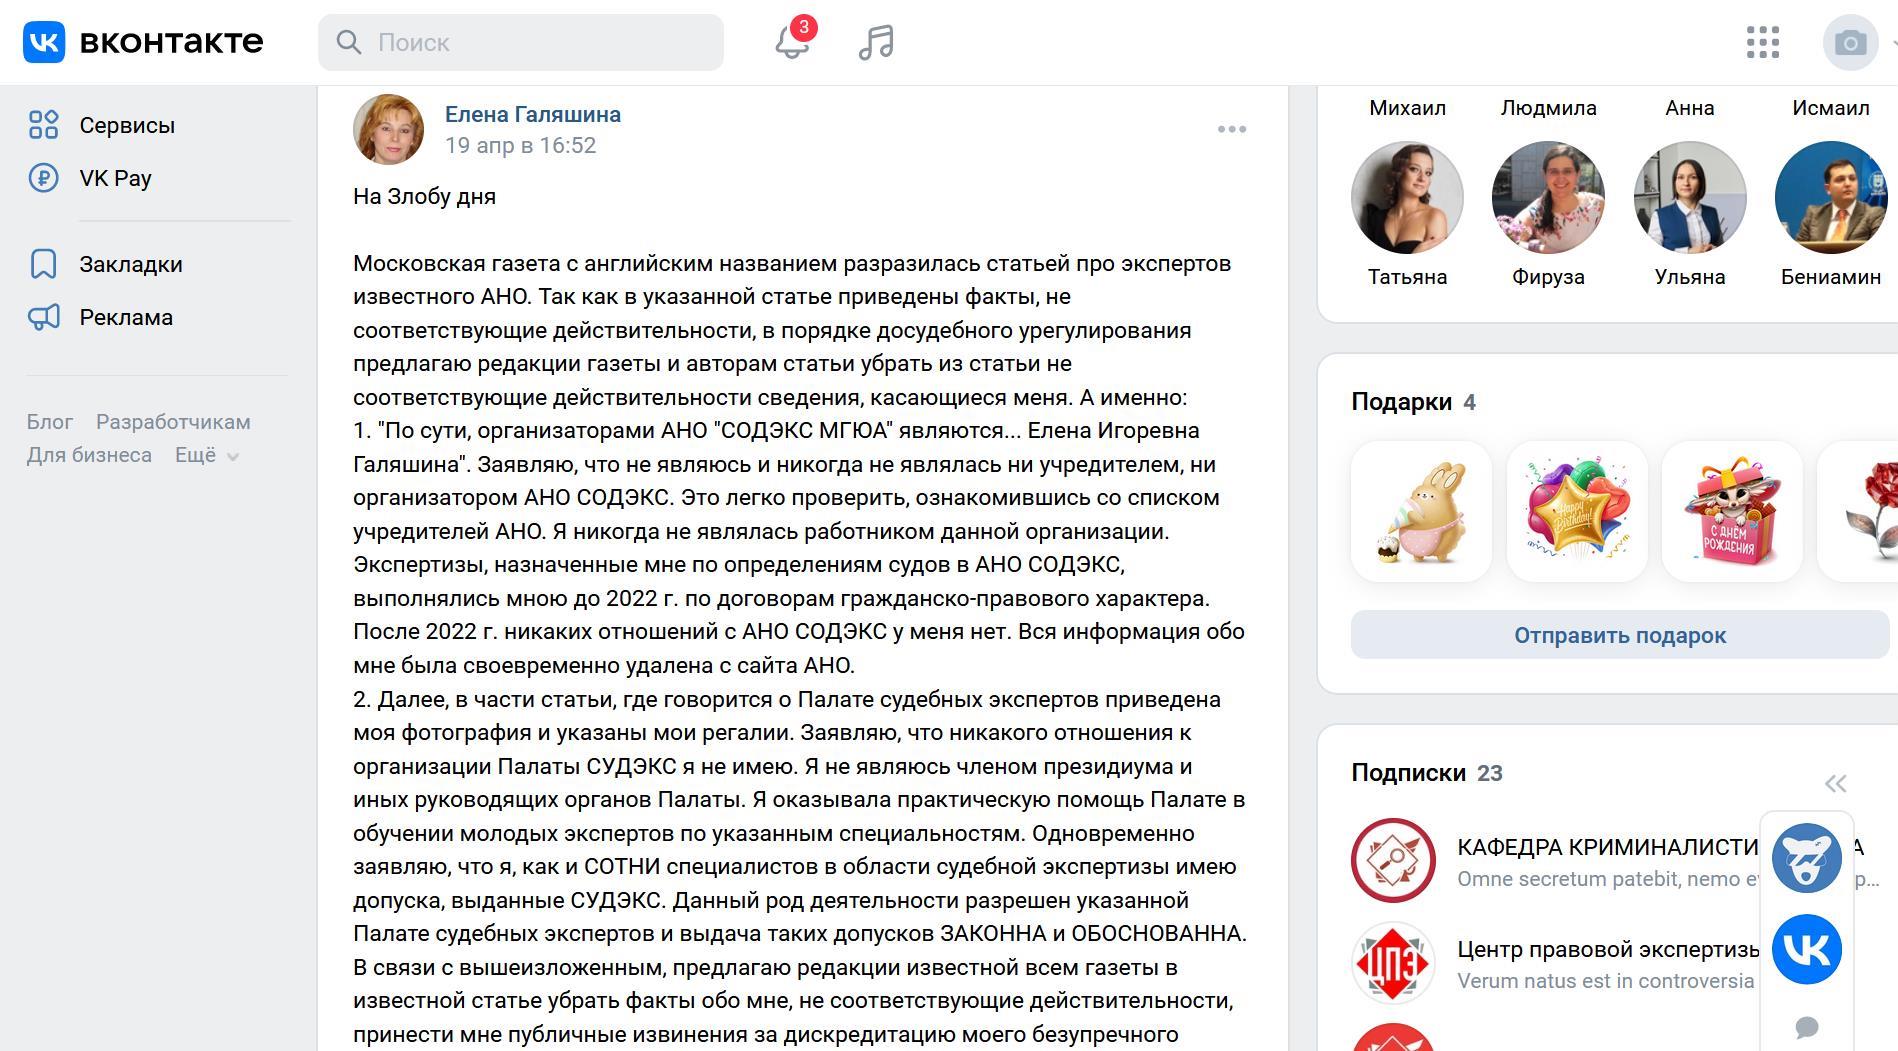Open the blue seal chat avatar in sidebar
The image size is (1898, 1051).
1806,857
